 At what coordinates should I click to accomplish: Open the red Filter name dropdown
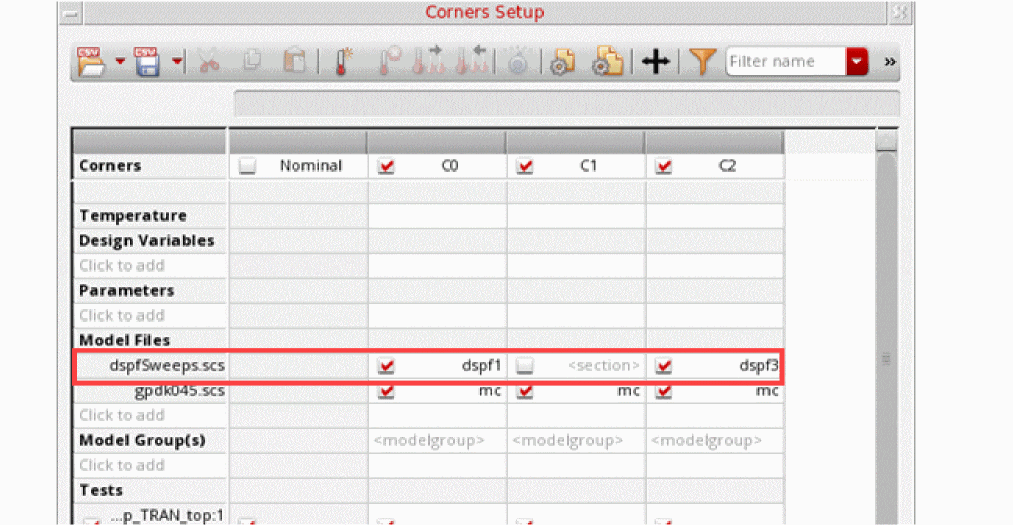tap(857, 61)
